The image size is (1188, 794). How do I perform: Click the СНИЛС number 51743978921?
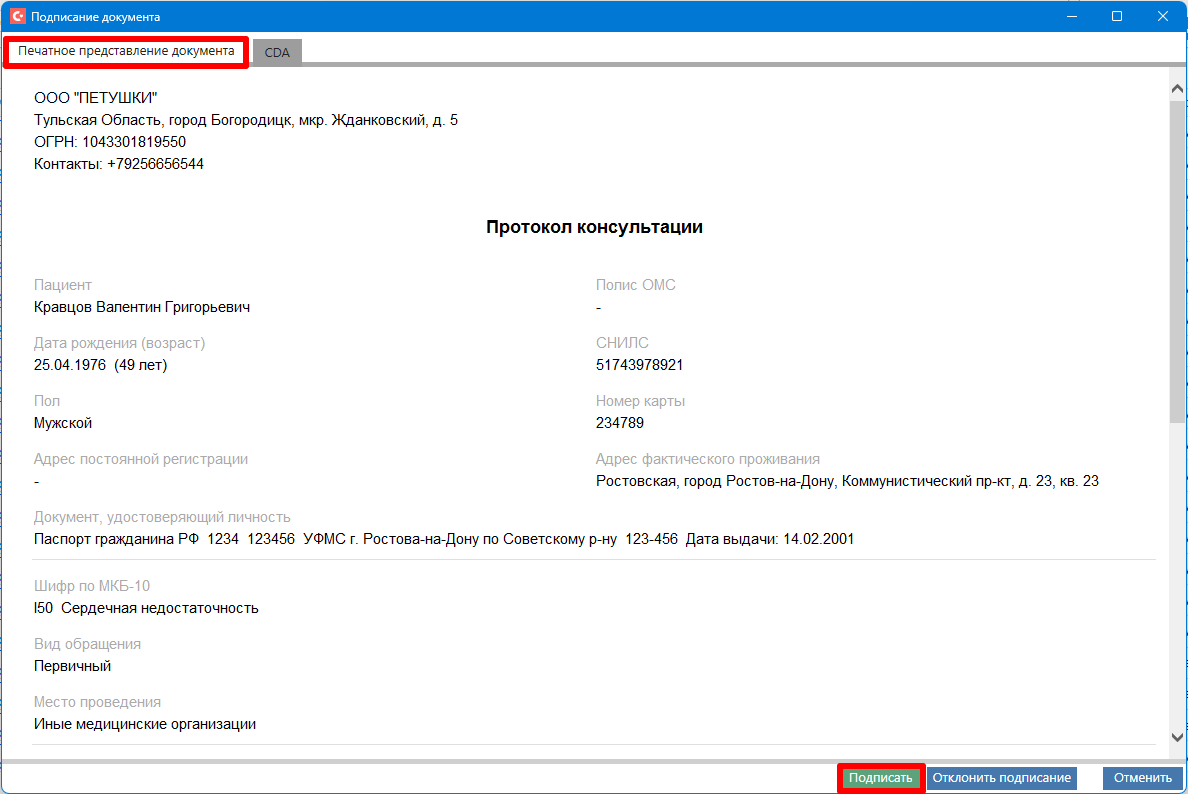point(639,365)
